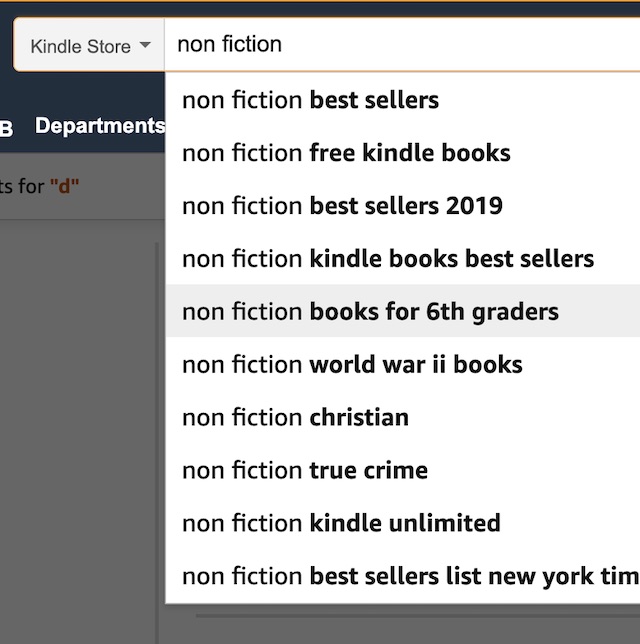Focus the search field containing non fiction

tap(402, 44)
